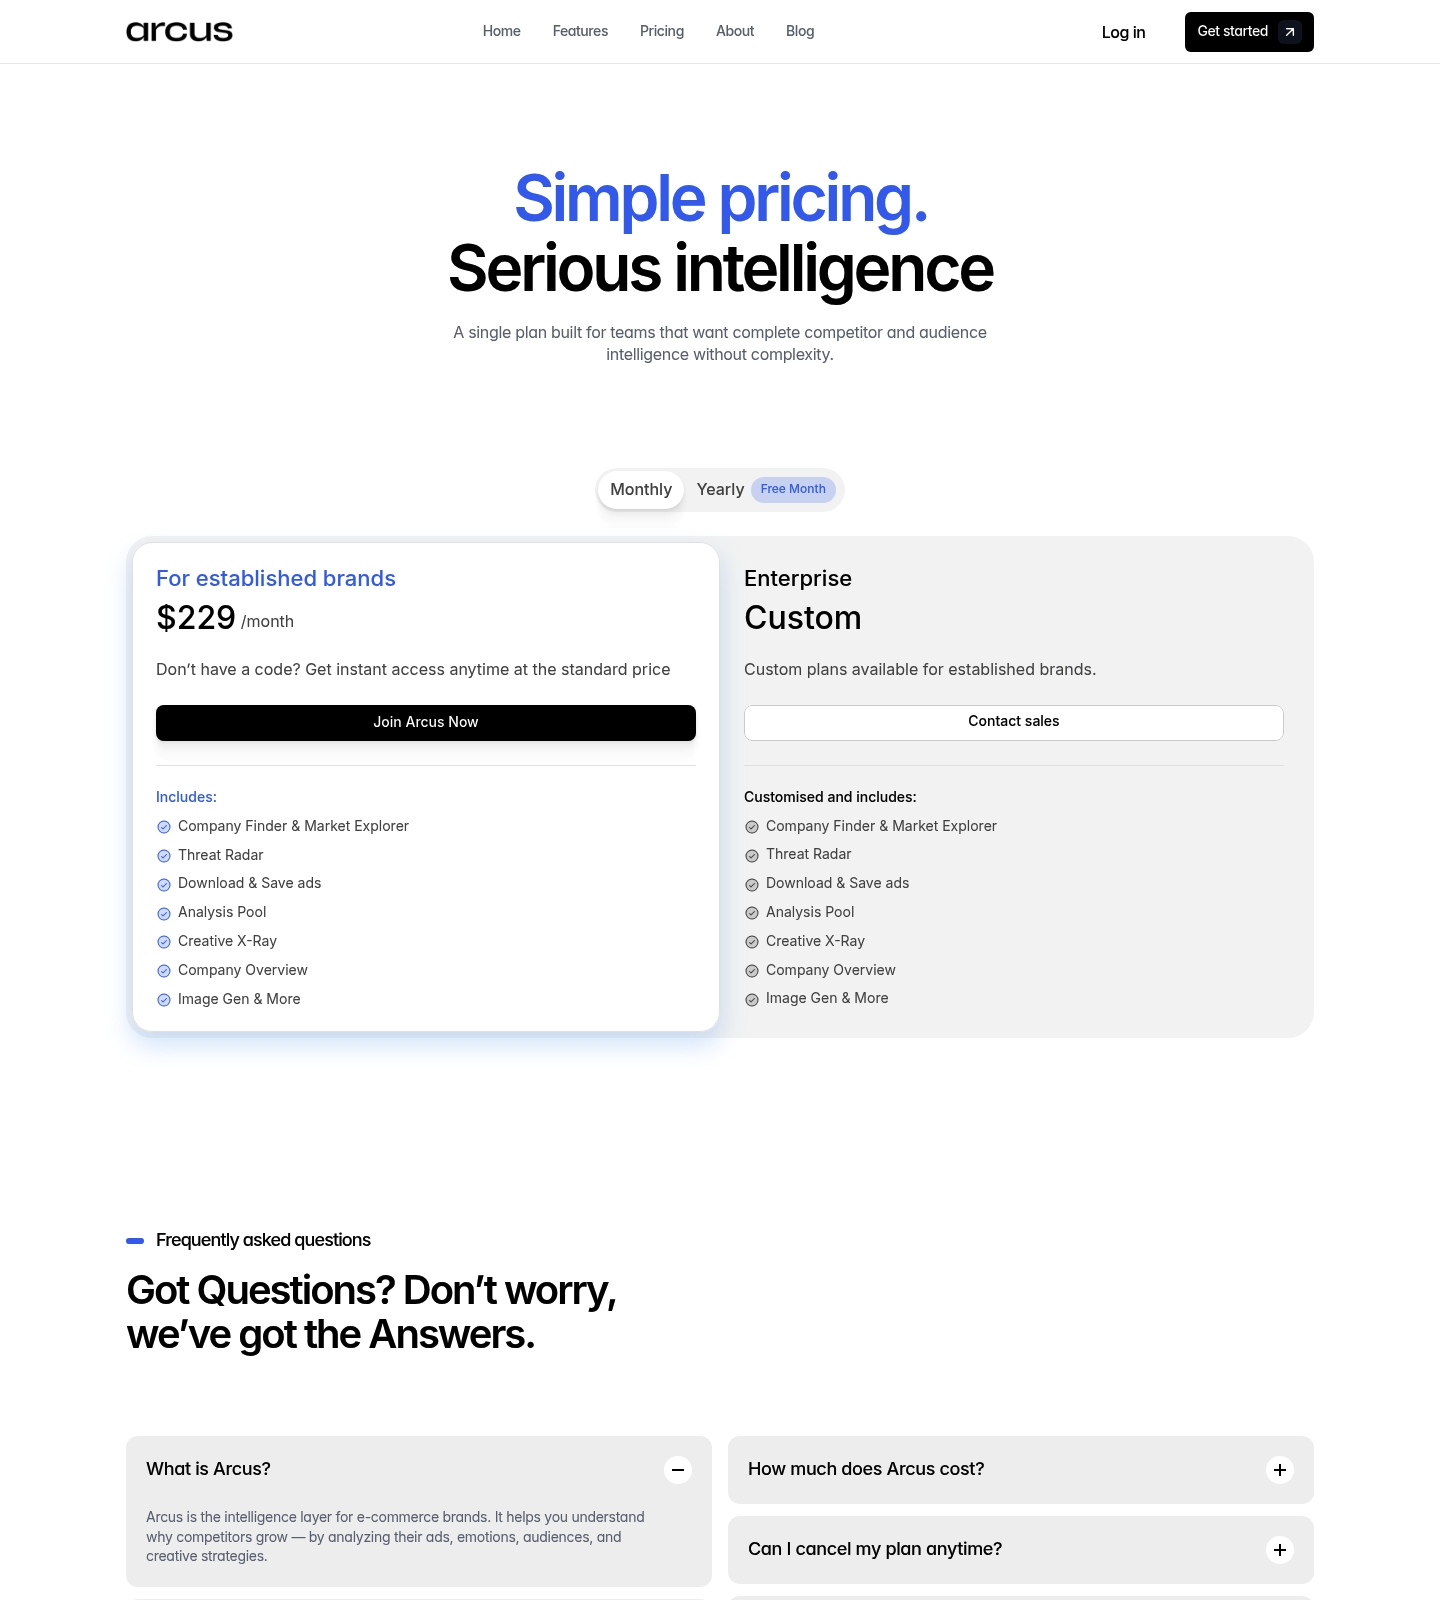This screenshot has height=1600, width=1440.
Task: Click the checkmark icon next to Image Gen & More
Action: 164,999
